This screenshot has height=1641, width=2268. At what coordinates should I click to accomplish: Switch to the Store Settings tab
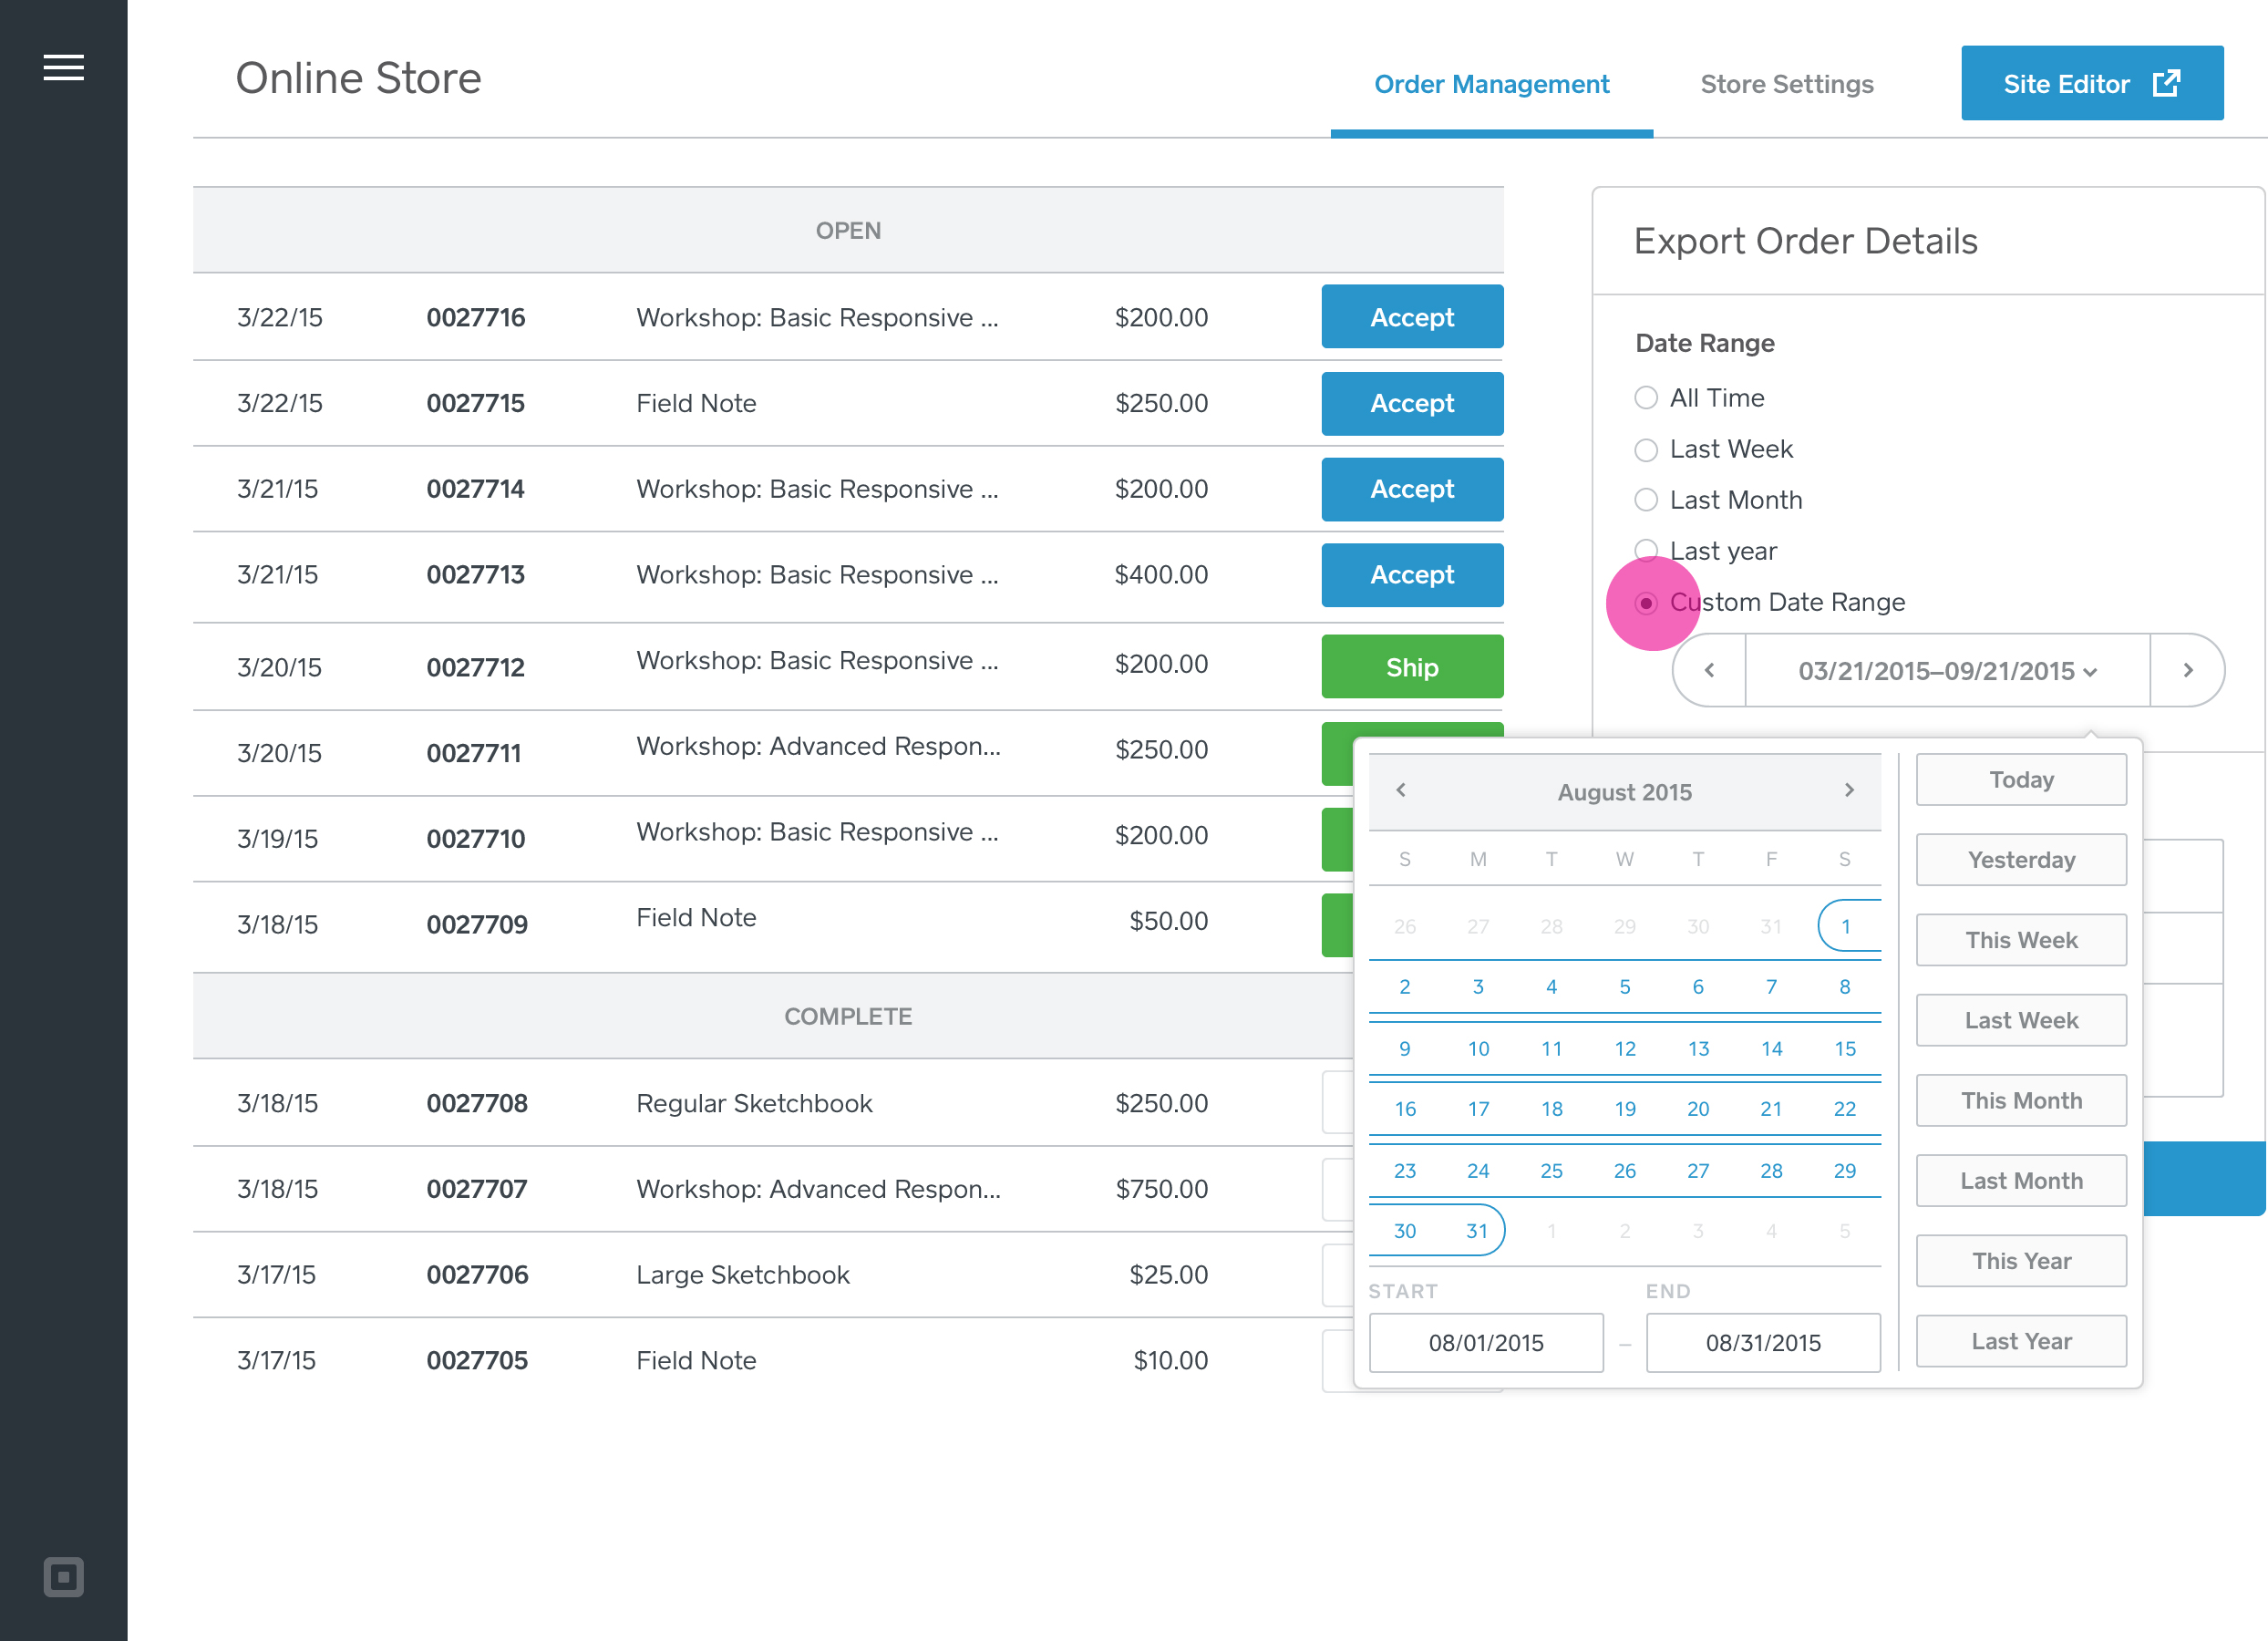(1786, 84)
